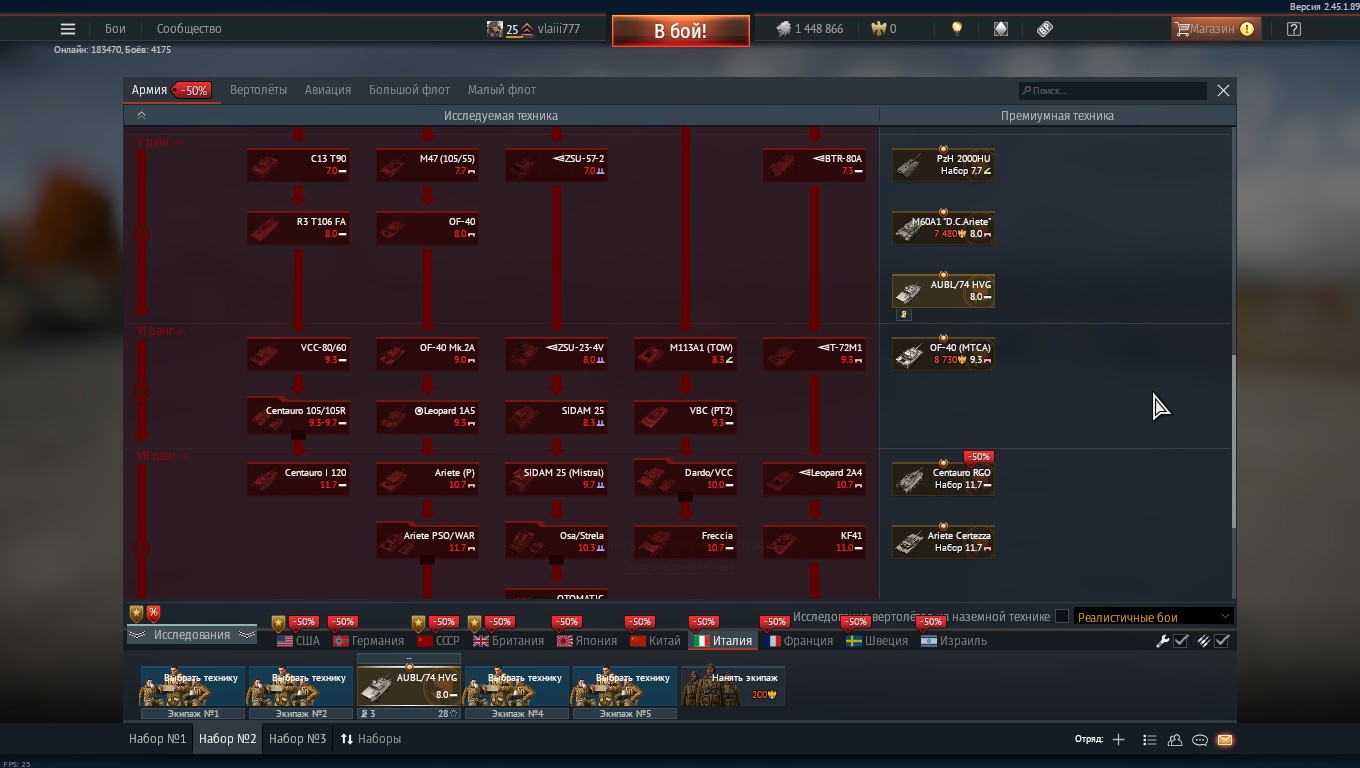This screenshot has height=768, width=1360.
Task: Select the Leopard 2A4 vehicle
Action: point(814,479)
